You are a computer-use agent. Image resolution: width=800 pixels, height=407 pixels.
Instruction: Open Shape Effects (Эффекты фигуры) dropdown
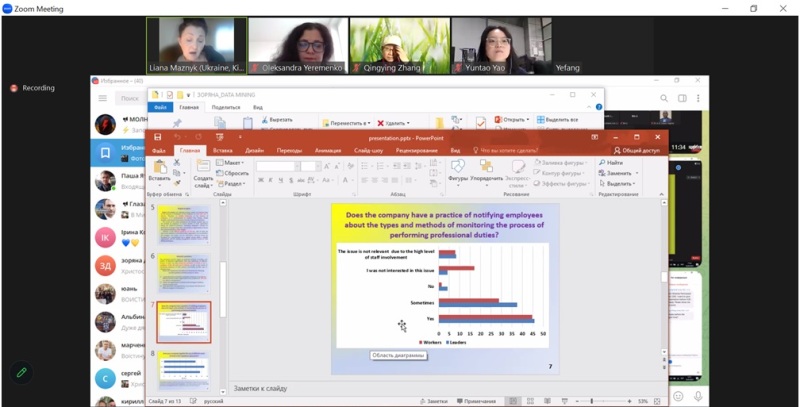(562, 183)
